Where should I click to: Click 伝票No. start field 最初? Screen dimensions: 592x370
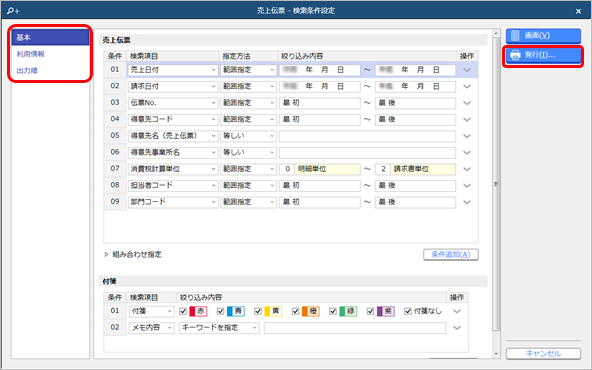(319, 103)
